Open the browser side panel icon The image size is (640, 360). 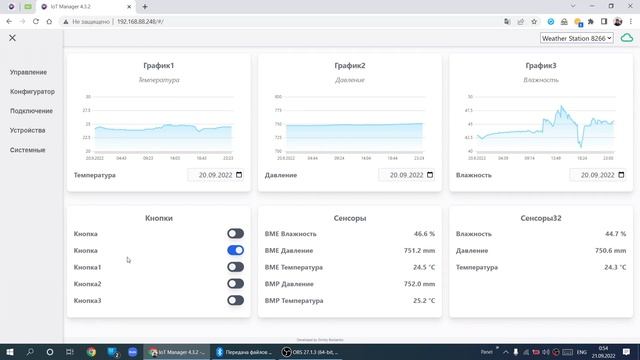point(604,22)
